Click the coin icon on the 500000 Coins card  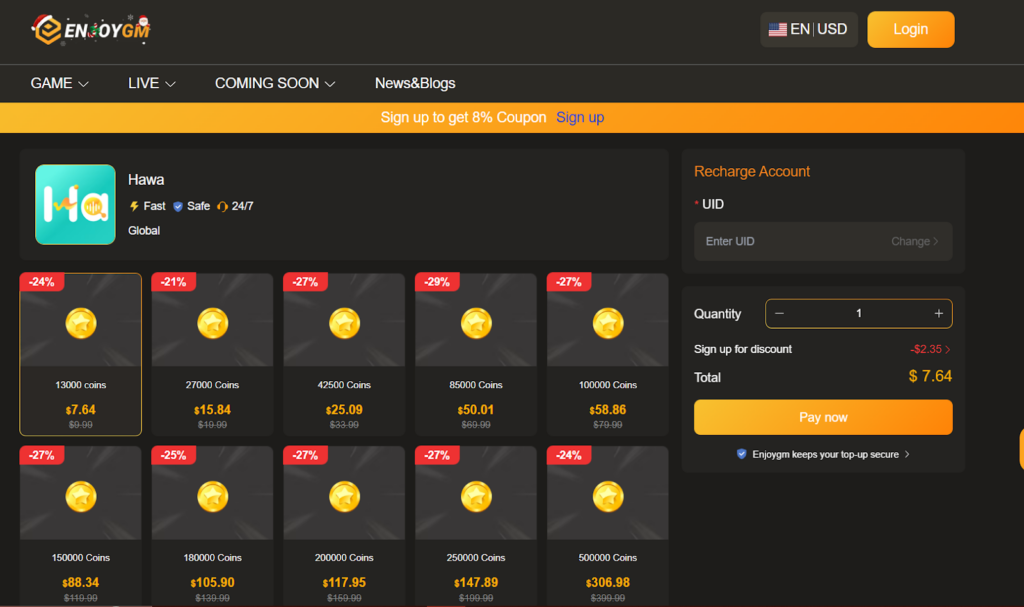point(607,497)
